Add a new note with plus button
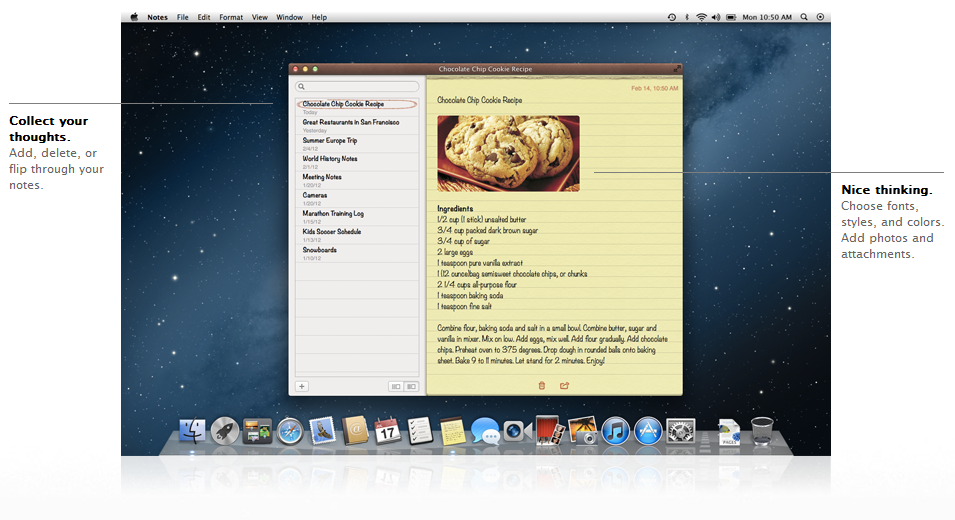The image size is (955, 520). coord(301,386)
